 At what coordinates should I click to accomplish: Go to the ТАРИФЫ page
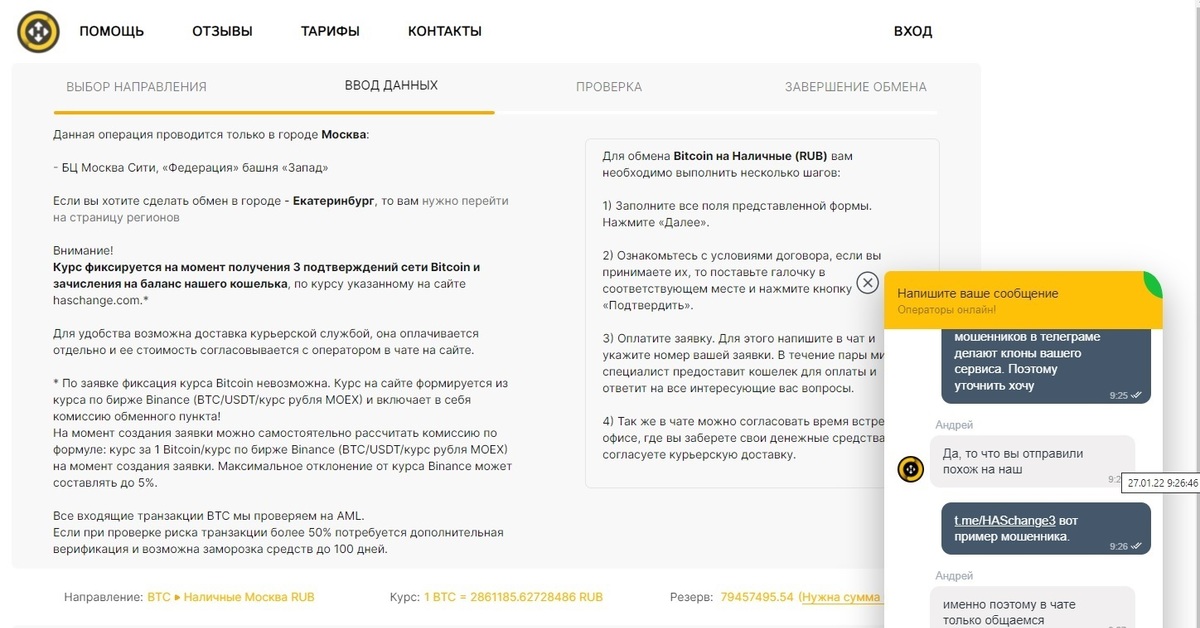pyautogui.click(x=330, y=31)
